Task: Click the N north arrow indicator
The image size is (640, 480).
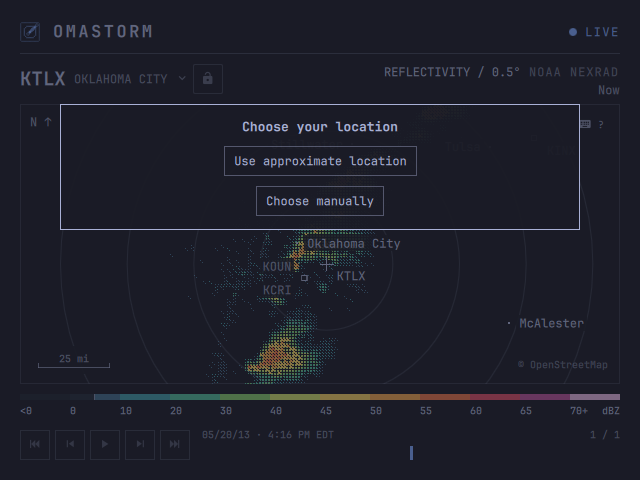Action: (41, 122)
